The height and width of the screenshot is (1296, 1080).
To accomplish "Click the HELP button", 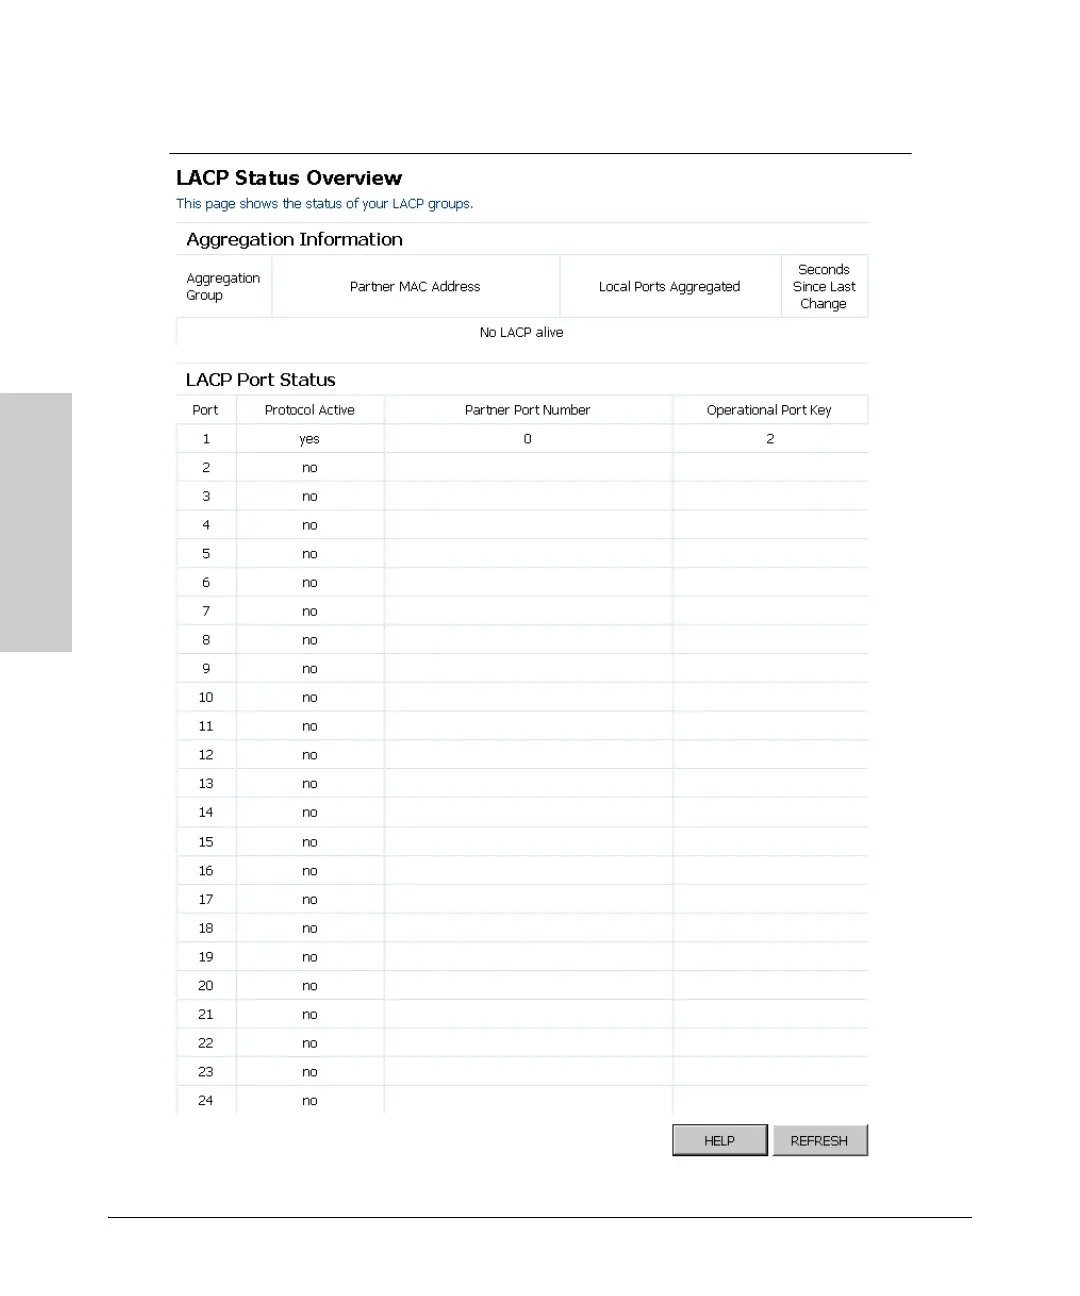I will pos(720,1140).
